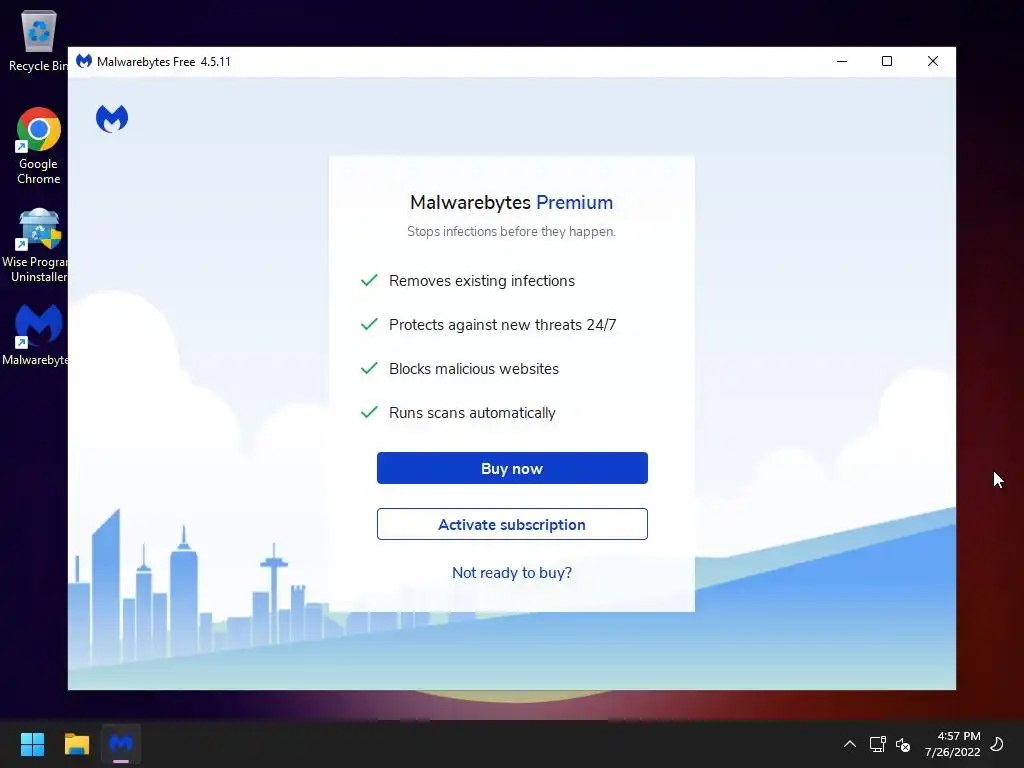Show hidden system tray icons

(850, 744)
